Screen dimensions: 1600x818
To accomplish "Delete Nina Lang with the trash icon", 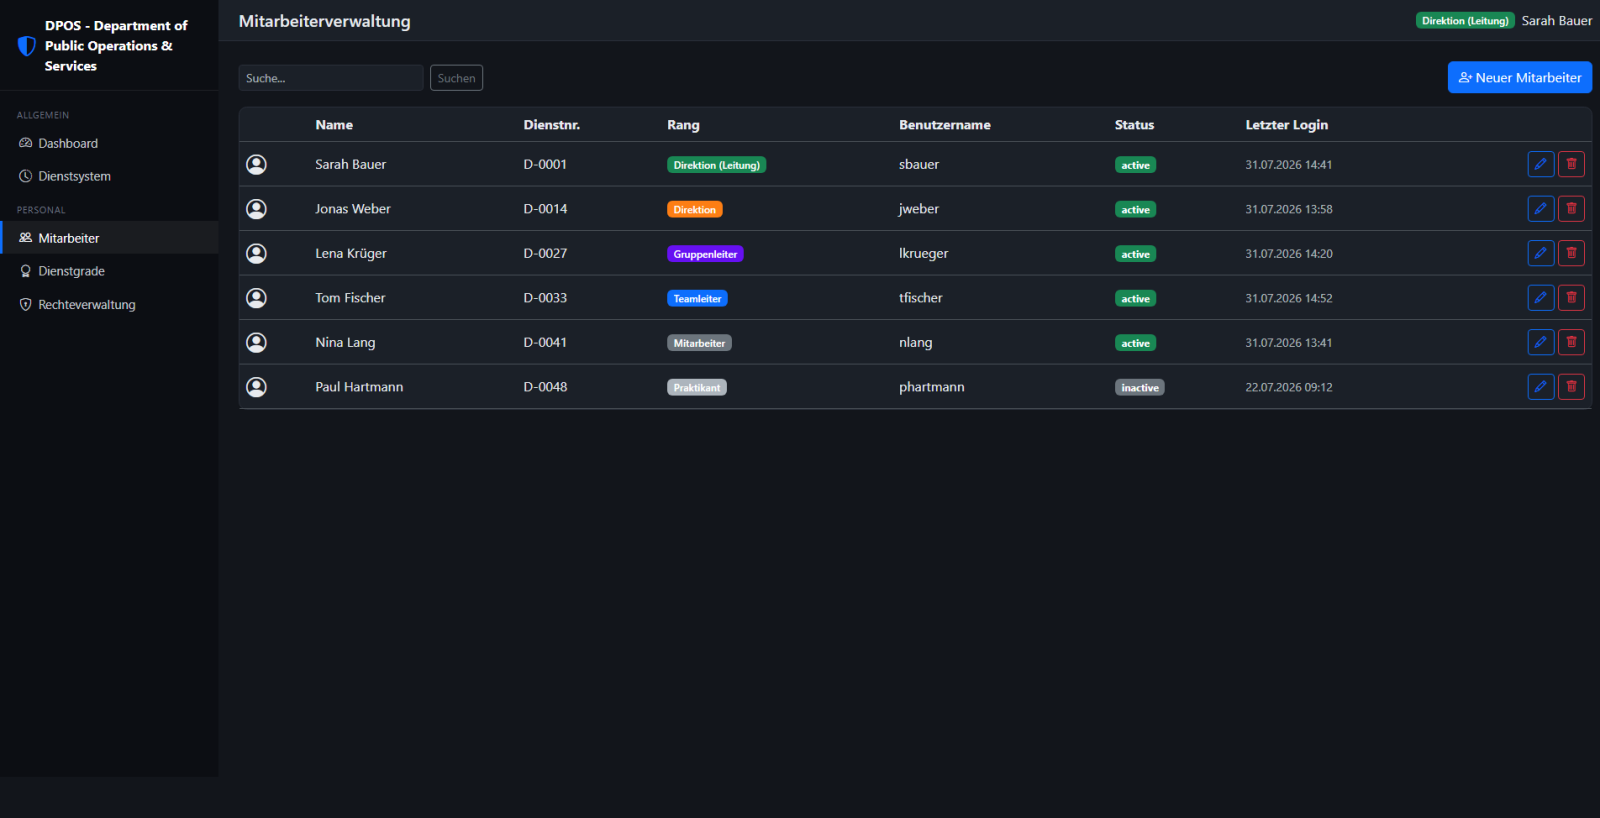I will pos(1571,342).
